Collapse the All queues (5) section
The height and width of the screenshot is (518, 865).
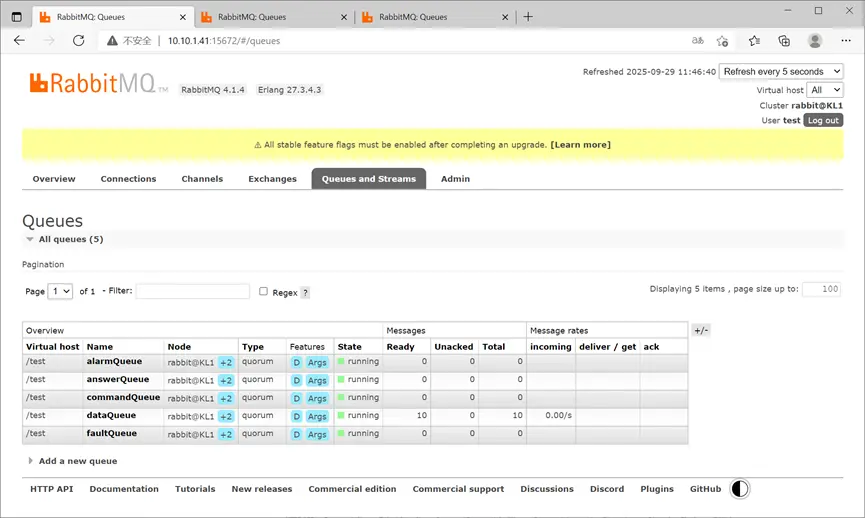[69, 239]
